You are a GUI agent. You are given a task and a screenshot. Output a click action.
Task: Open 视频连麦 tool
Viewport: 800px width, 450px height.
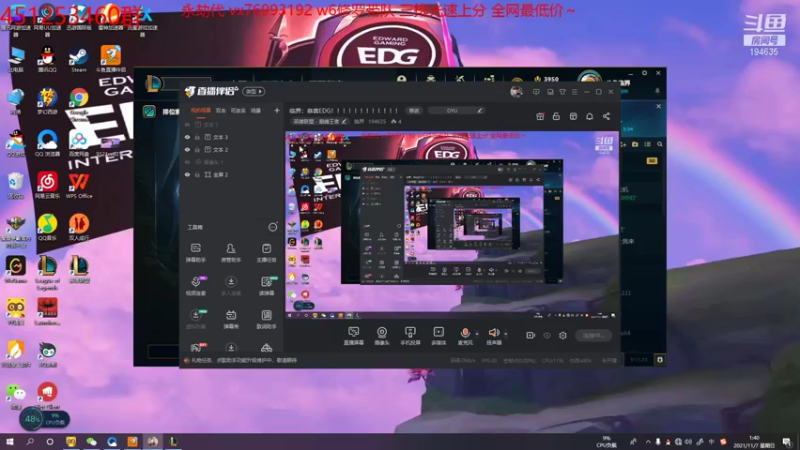click(x=195, y=286)
